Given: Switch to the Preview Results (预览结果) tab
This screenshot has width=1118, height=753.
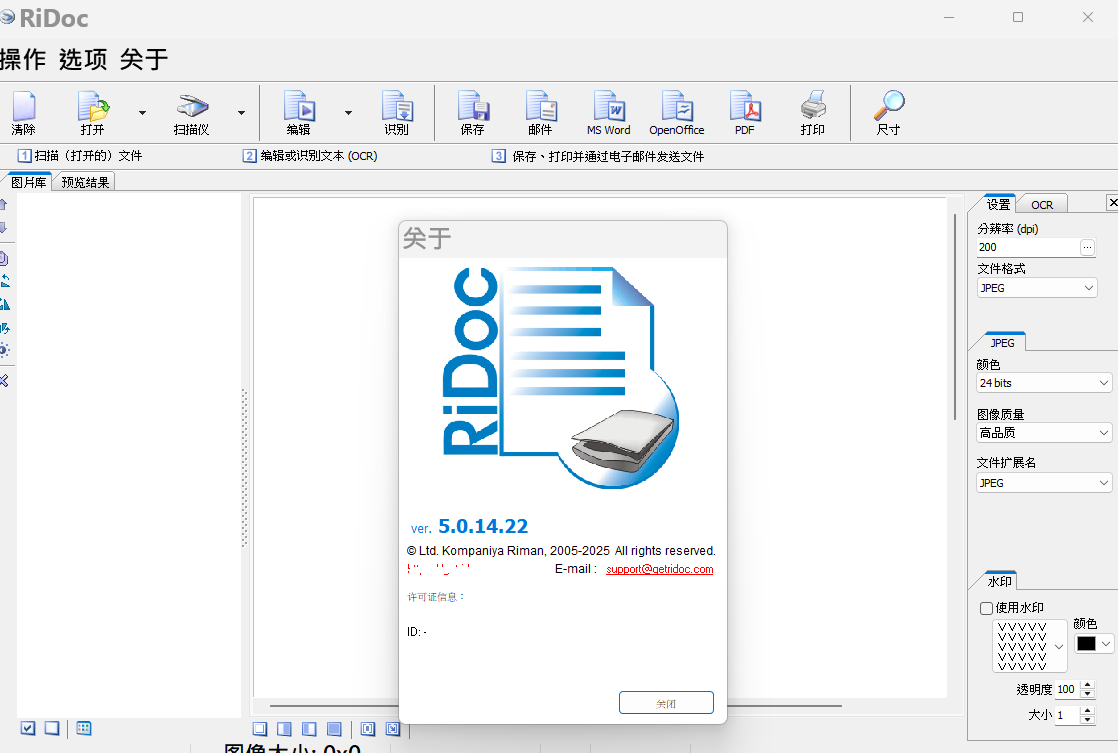Looking at the screenshot, I should click(85, 182).
